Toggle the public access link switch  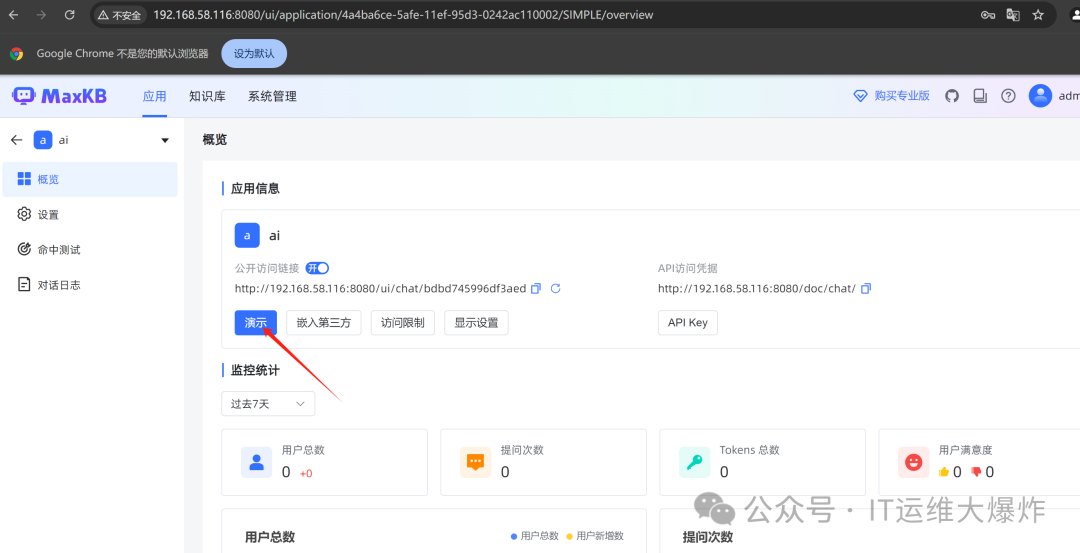point(318,268)
